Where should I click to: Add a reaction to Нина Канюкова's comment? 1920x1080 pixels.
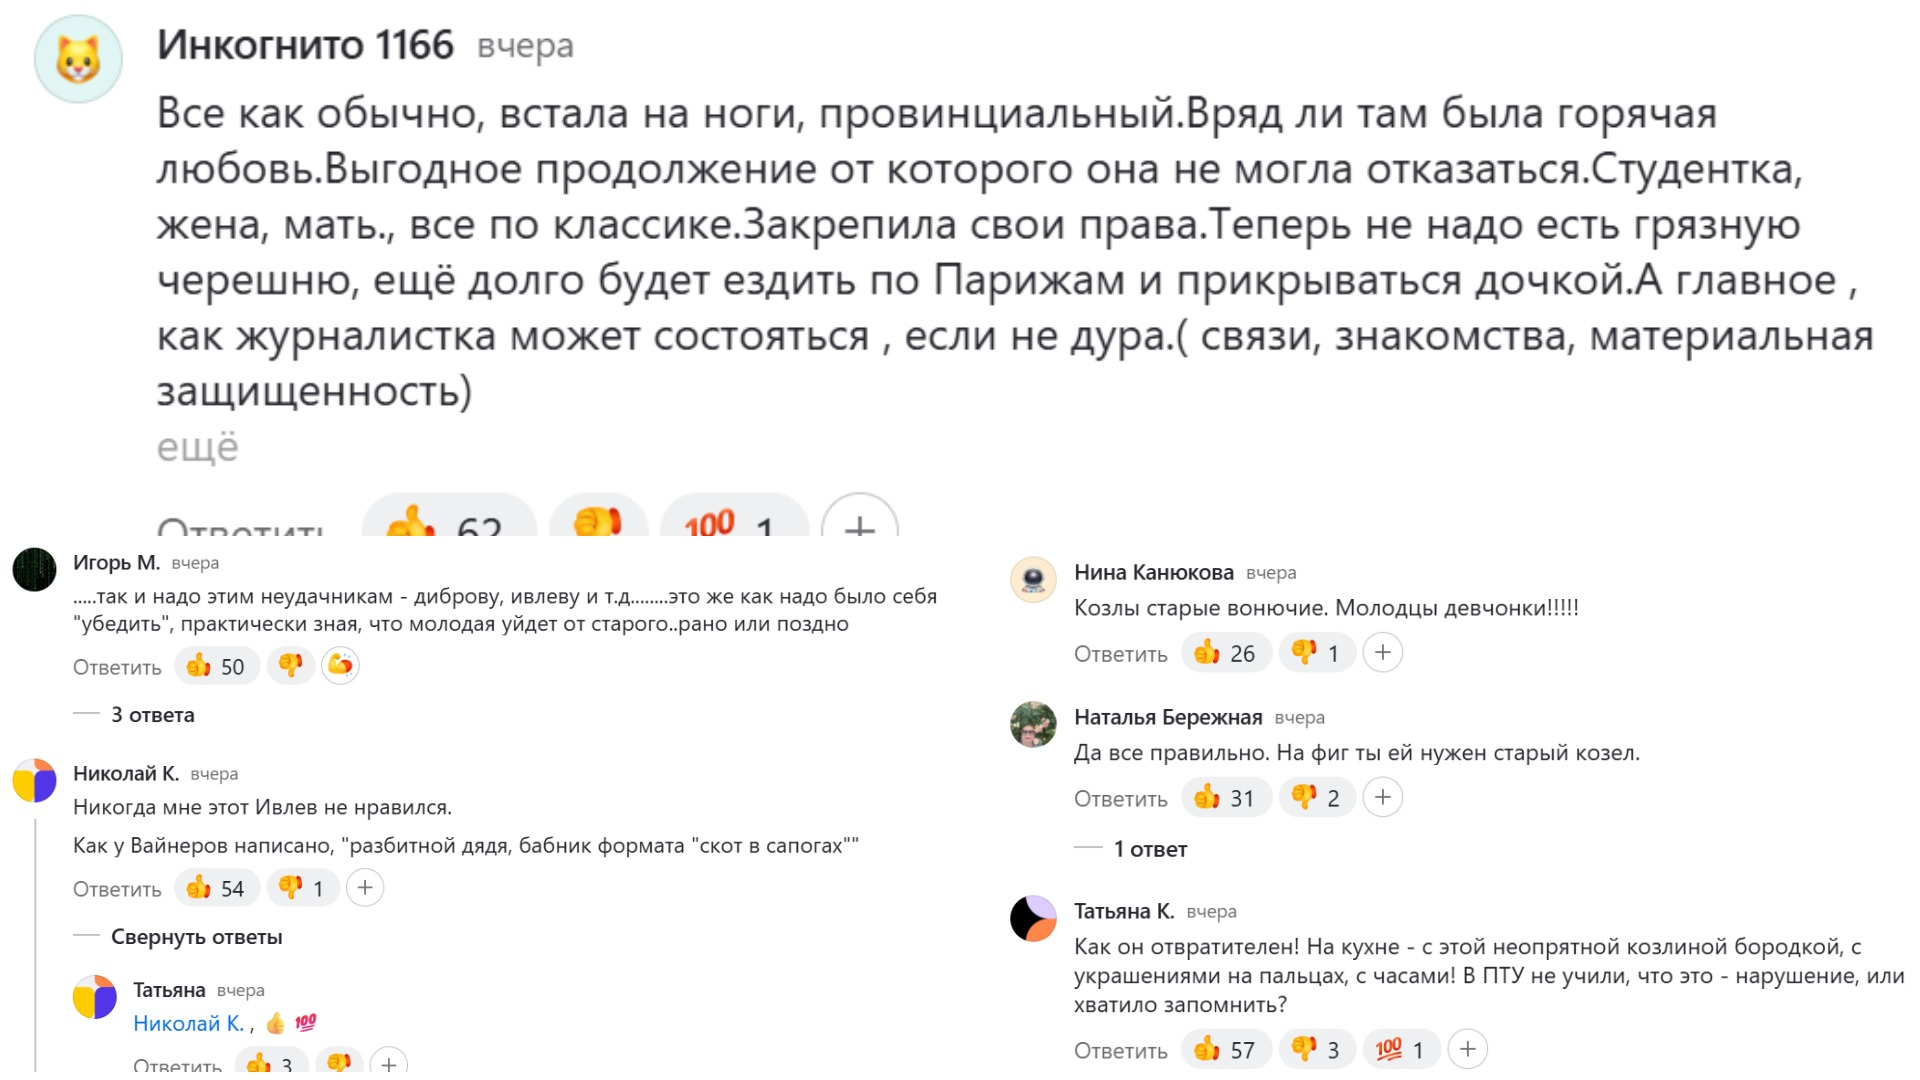coord(1382,653)
